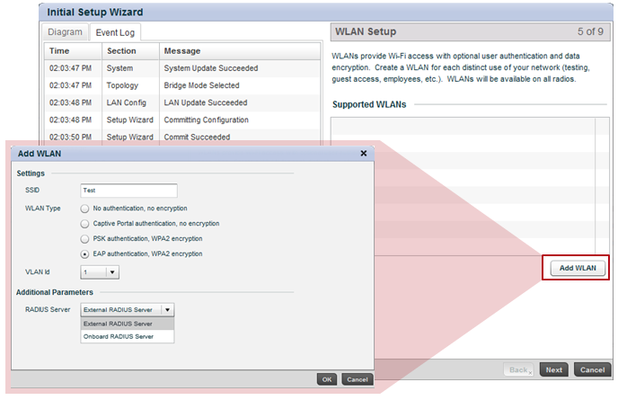Switch to the Diagram tab
Viewport: 618px width, 400px height.
click(x=65, y=32)
